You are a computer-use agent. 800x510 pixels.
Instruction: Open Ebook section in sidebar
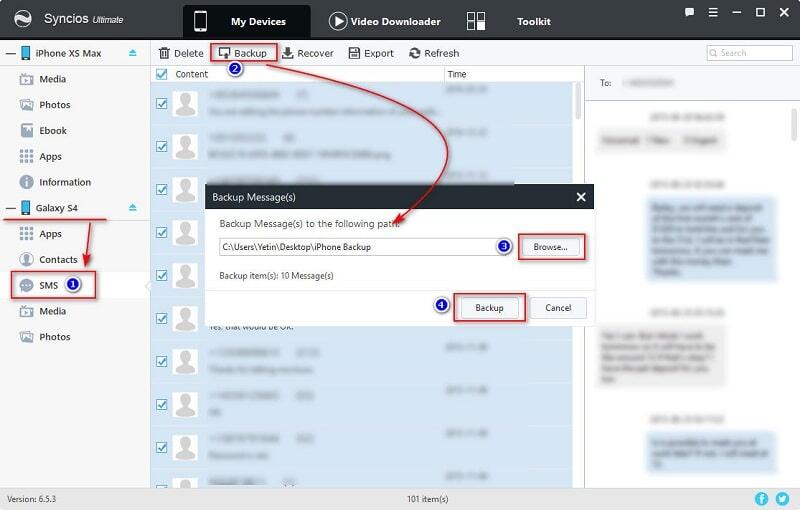(53, 131)
